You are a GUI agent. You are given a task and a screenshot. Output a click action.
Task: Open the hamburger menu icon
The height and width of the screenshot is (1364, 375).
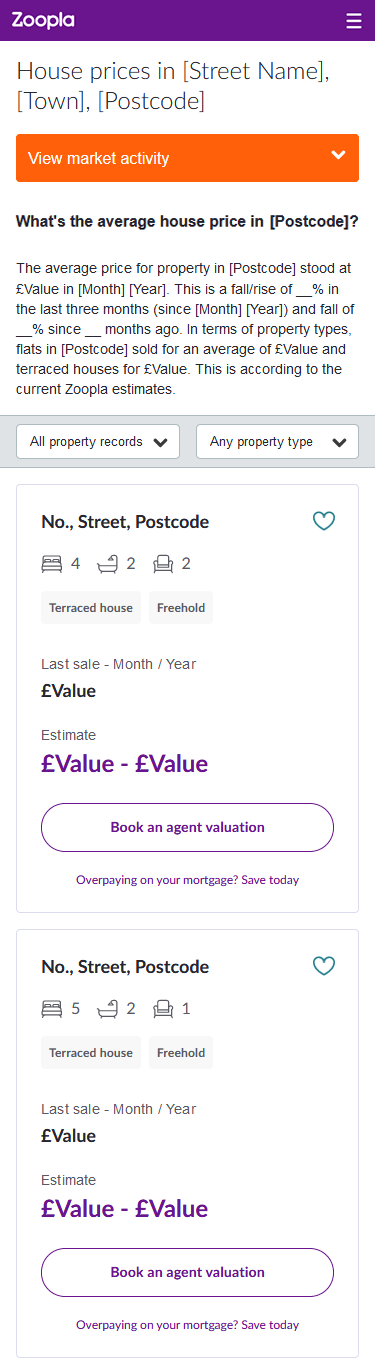click(x=353, y=20)
